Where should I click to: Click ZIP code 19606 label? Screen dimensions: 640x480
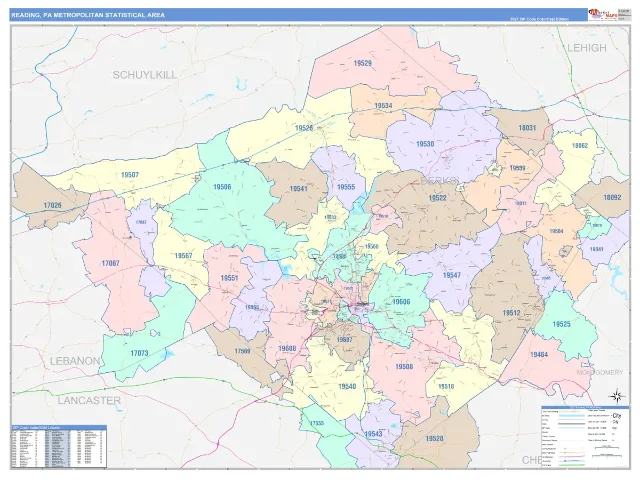click(401, 302)
